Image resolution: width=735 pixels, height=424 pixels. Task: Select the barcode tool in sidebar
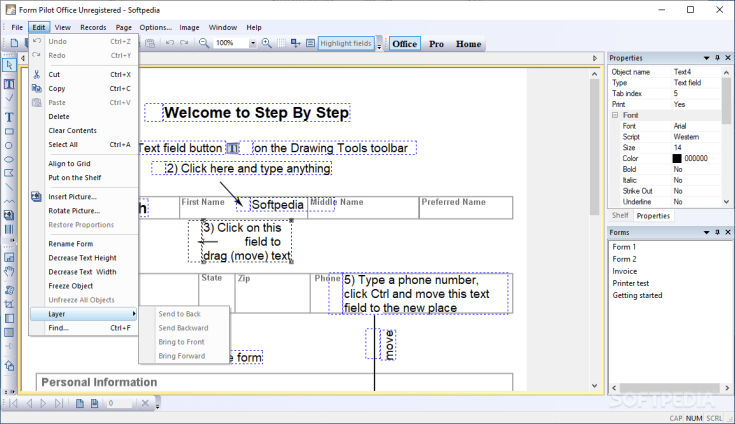9,229
